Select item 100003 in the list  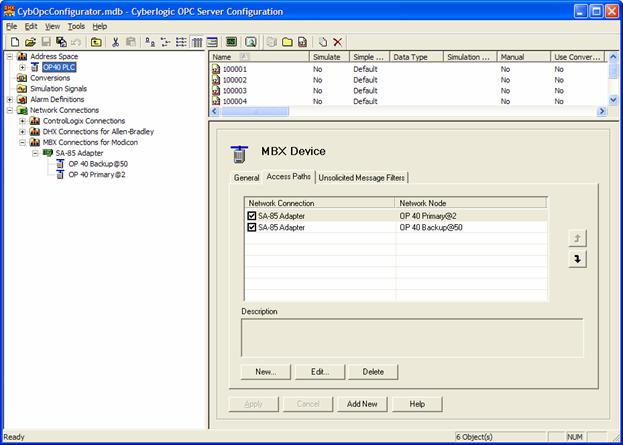[x=235, y=90]
